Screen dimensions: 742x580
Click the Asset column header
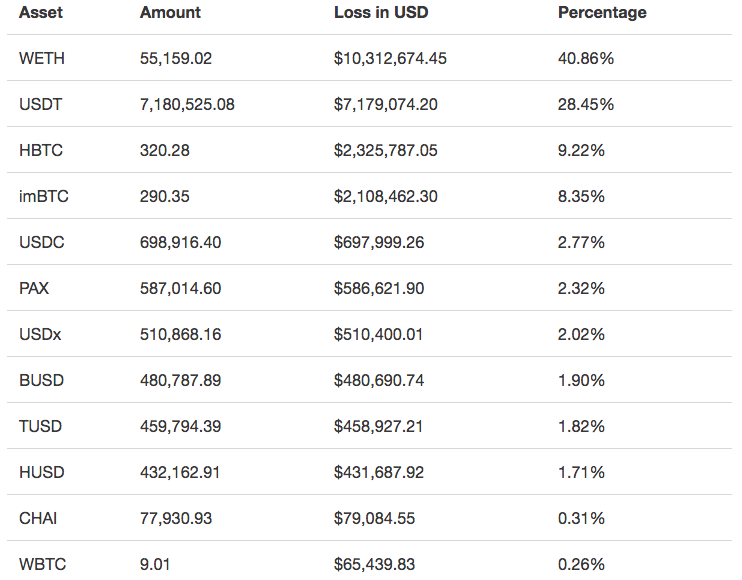coord(41,13)
